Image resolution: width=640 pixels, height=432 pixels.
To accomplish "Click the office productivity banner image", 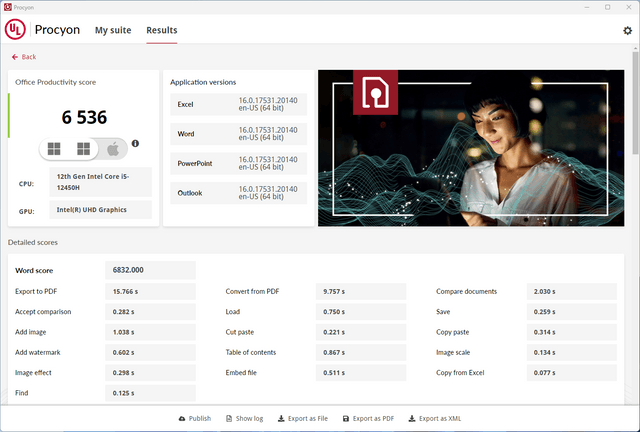I will click(x=471, y=148).
